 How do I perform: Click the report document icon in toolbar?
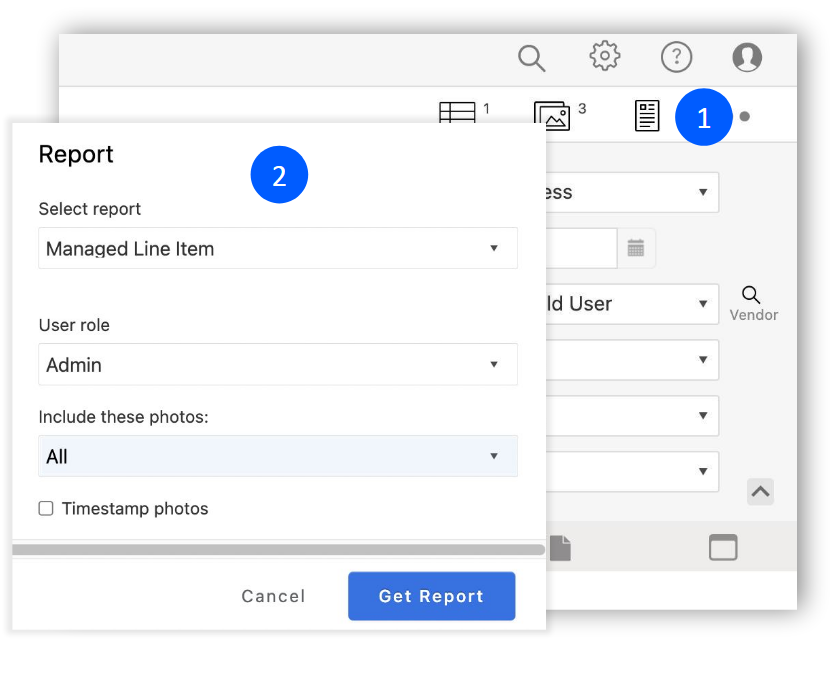click(647, 116)
